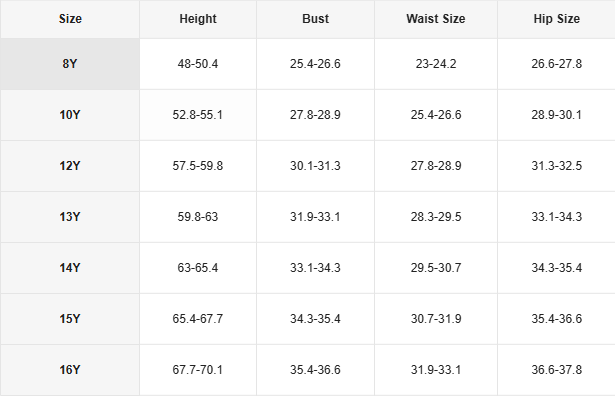Click the Bust column header
This screenshot has width=615, height=397.
pyautogui.click(x=315, y=19)
